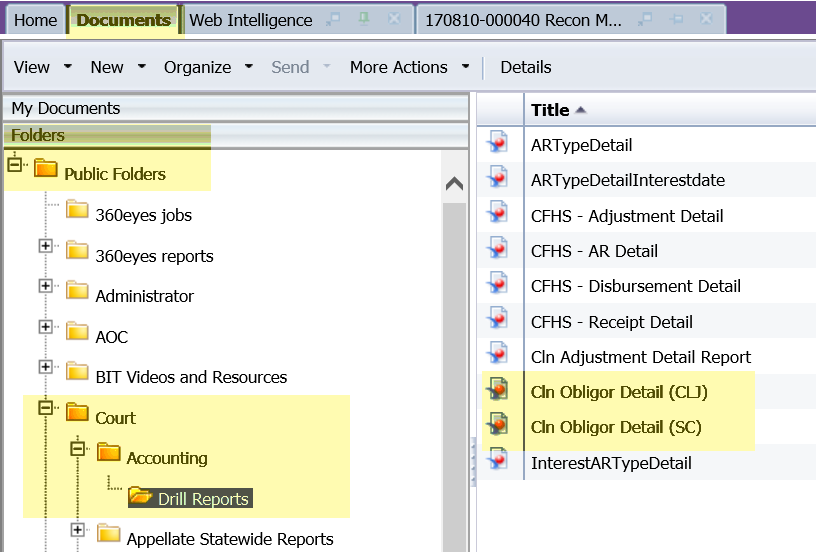This screenshot has height=552, width=816.
Task: Click the CFHS - Adjustment Detail icon
Action: pyautogui.click(x=498, y=213)
